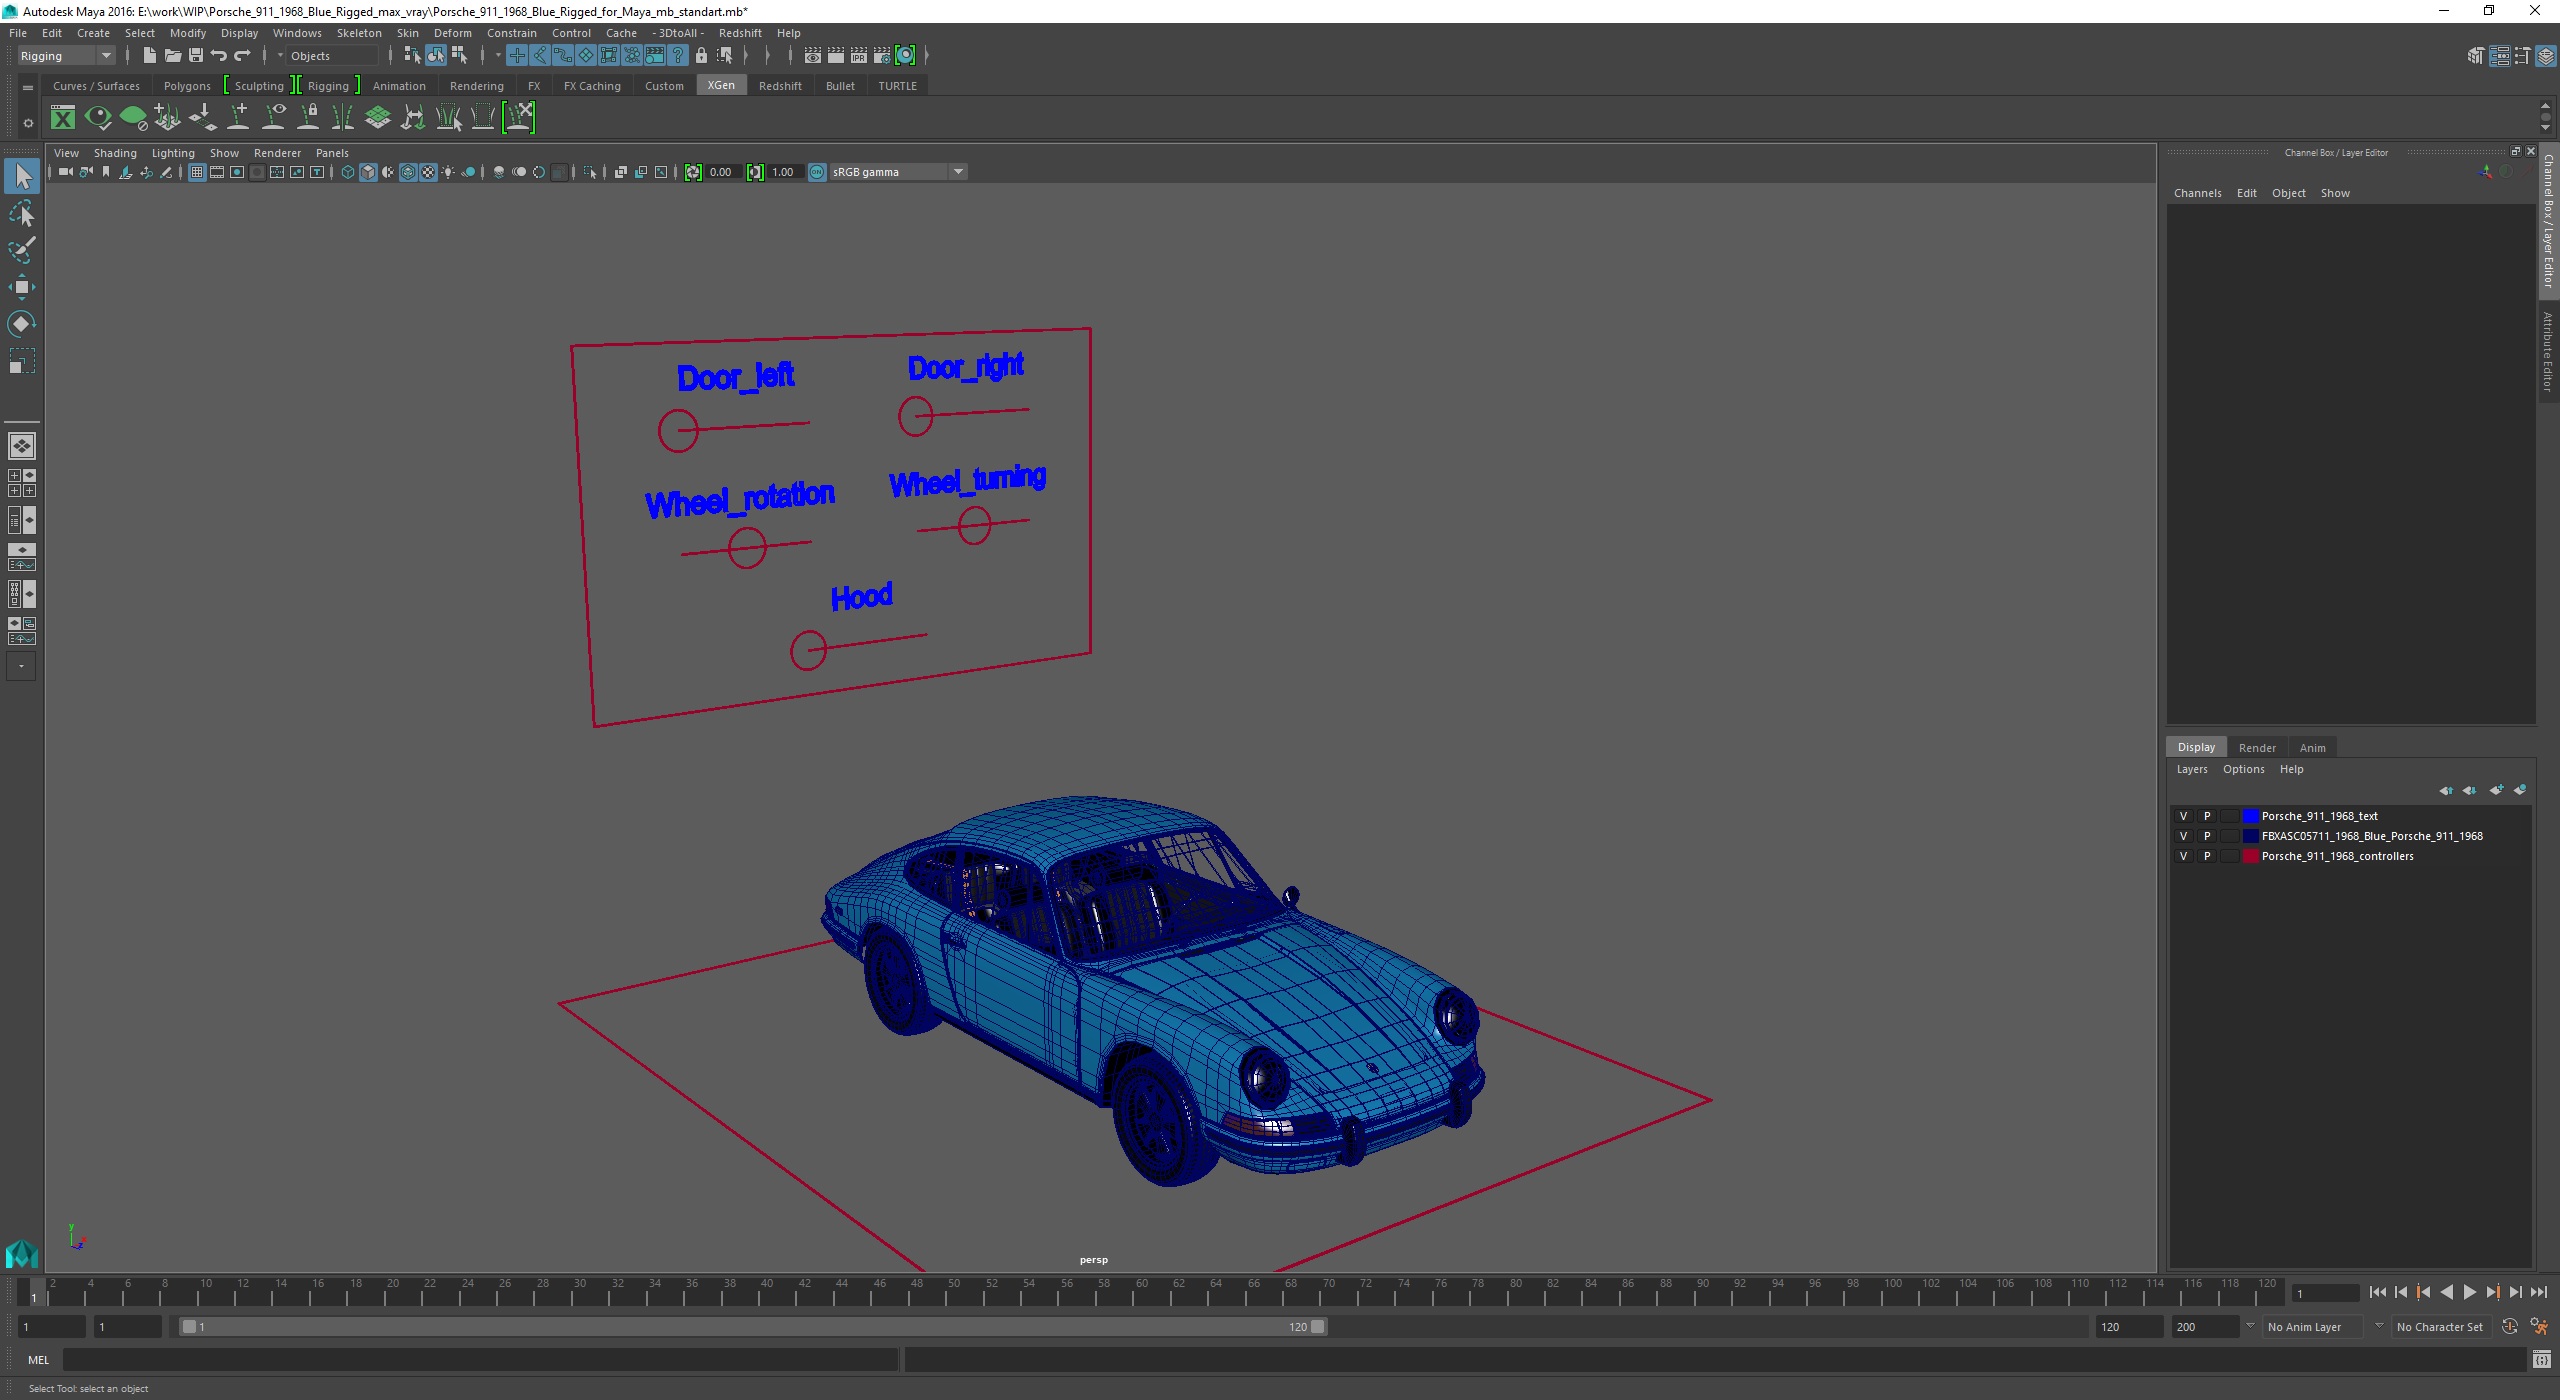The height and width of the screenshot is (1400, 2560).
Task: Open the No Anim Layer dropdown
Action: click(x=2314, y=1327)
